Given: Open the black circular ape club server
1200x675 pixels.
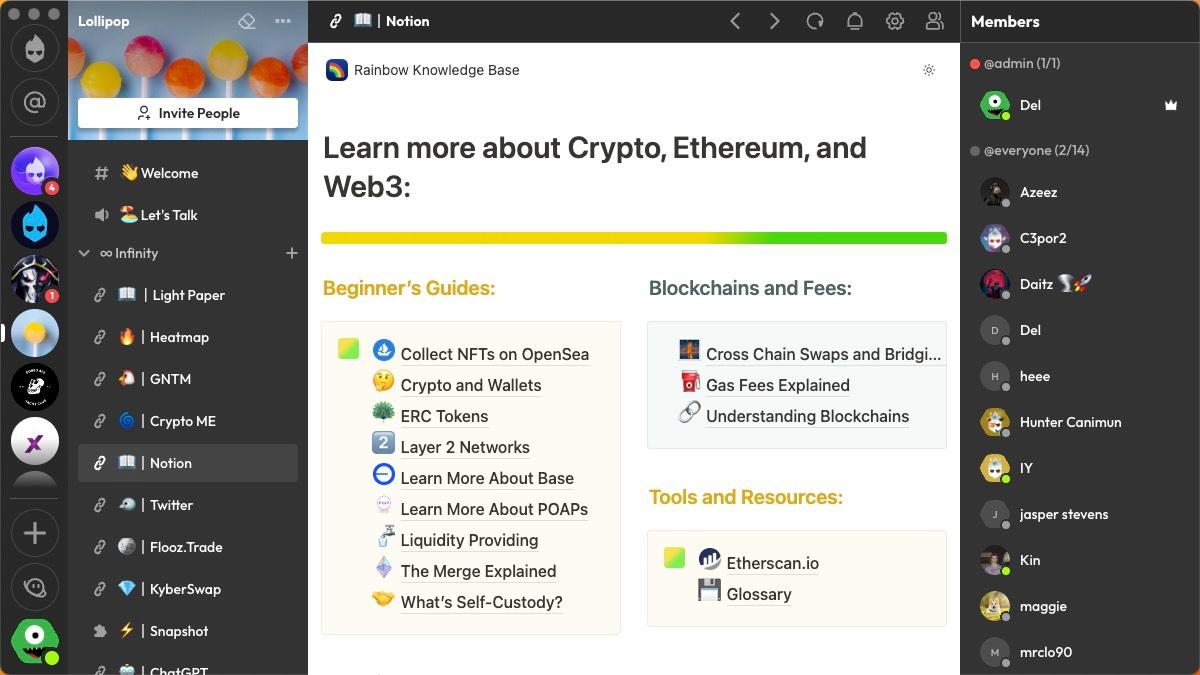Looking at the screenshot, I should (x=35, y=387).
